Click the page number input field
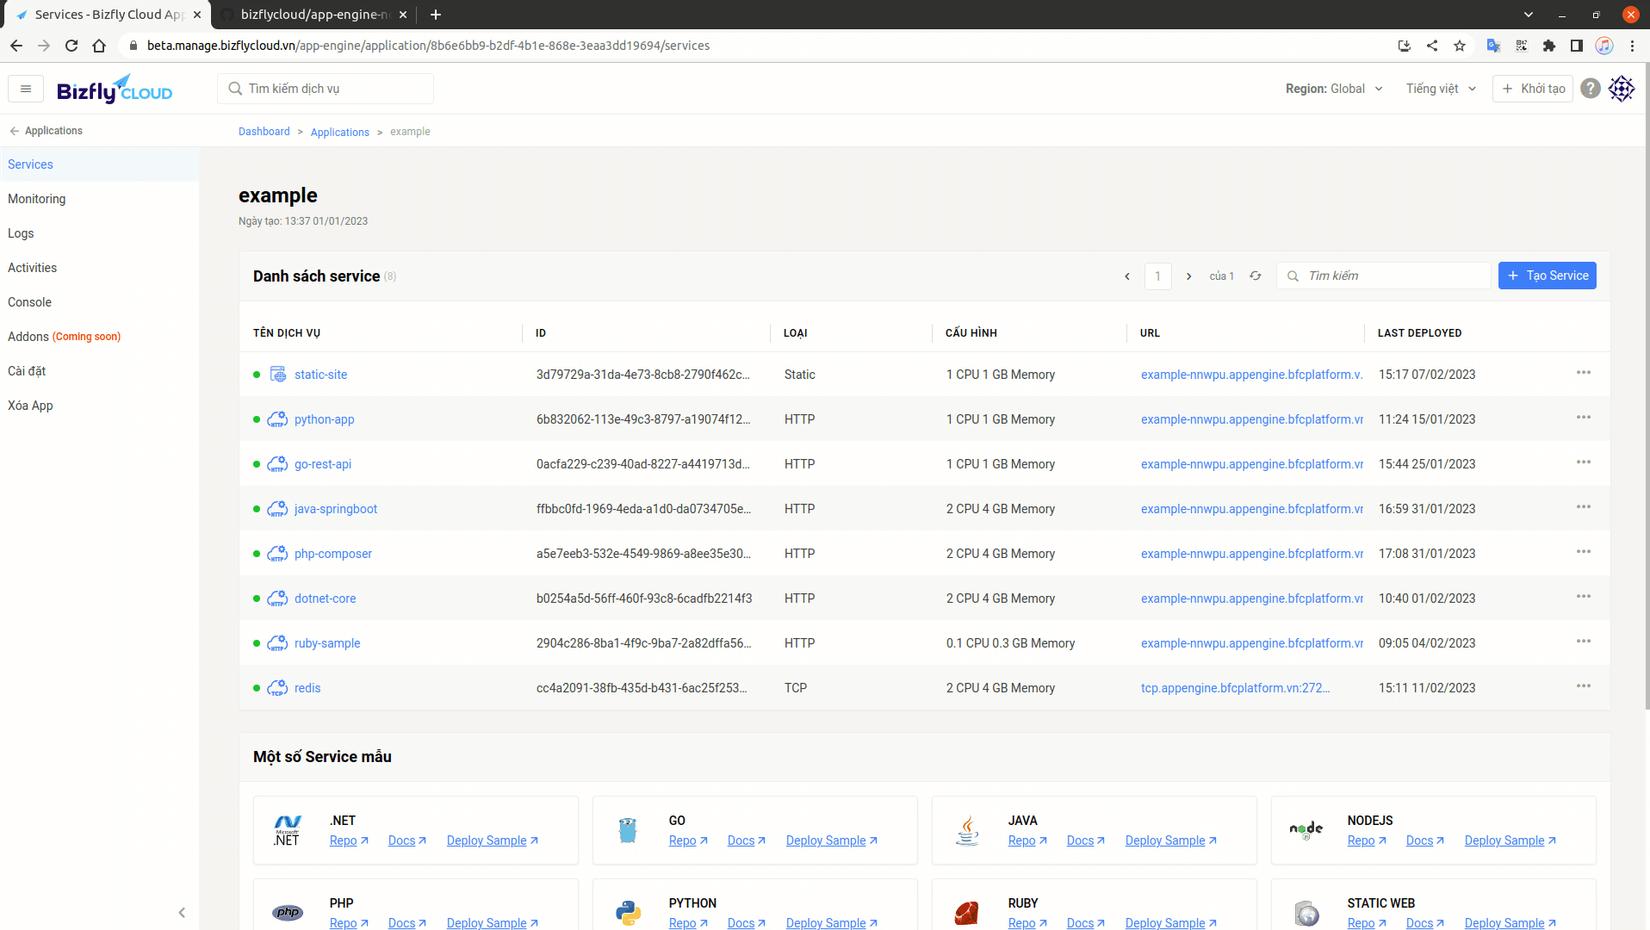The image size is (1650, 930). [1157, 275]
